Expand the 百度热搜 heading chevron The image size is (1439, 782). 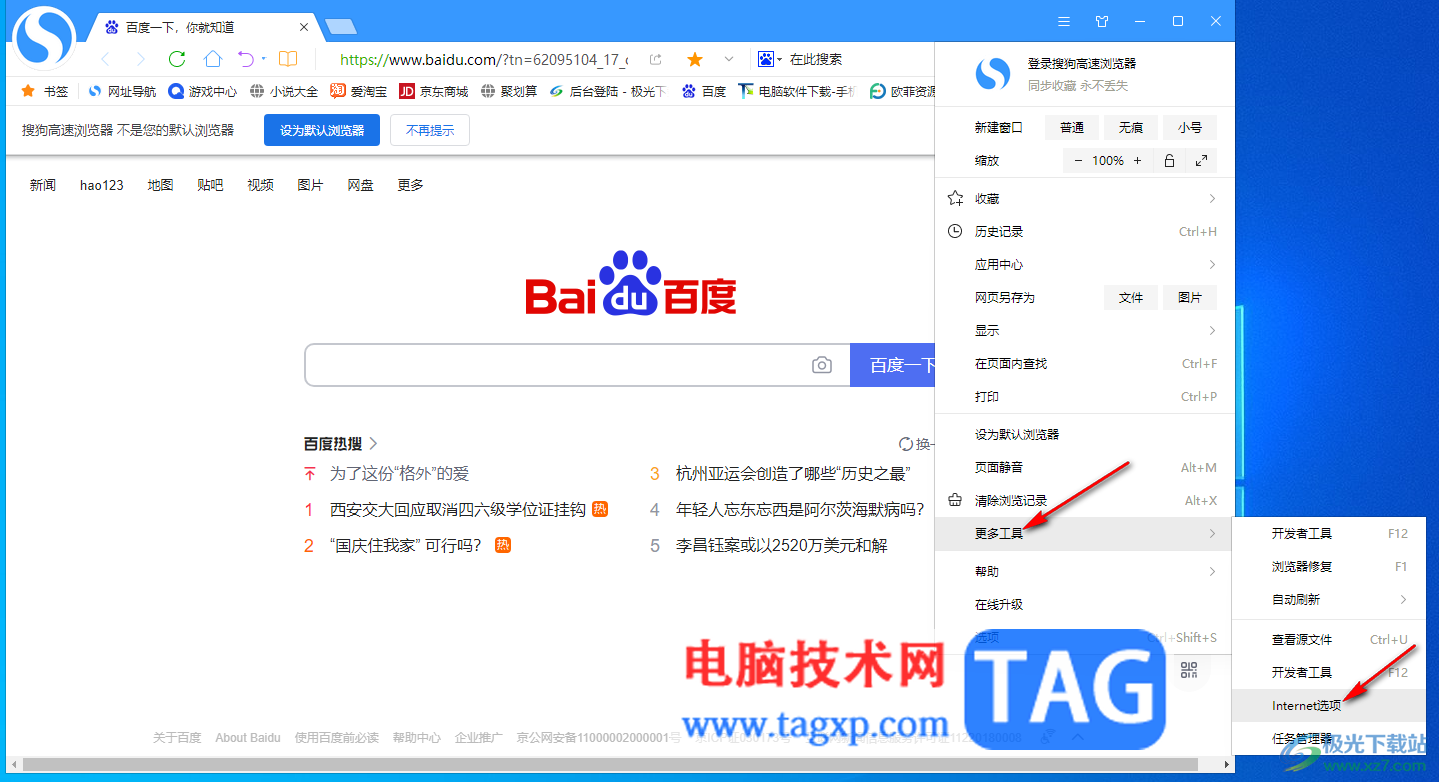point(374,443)
